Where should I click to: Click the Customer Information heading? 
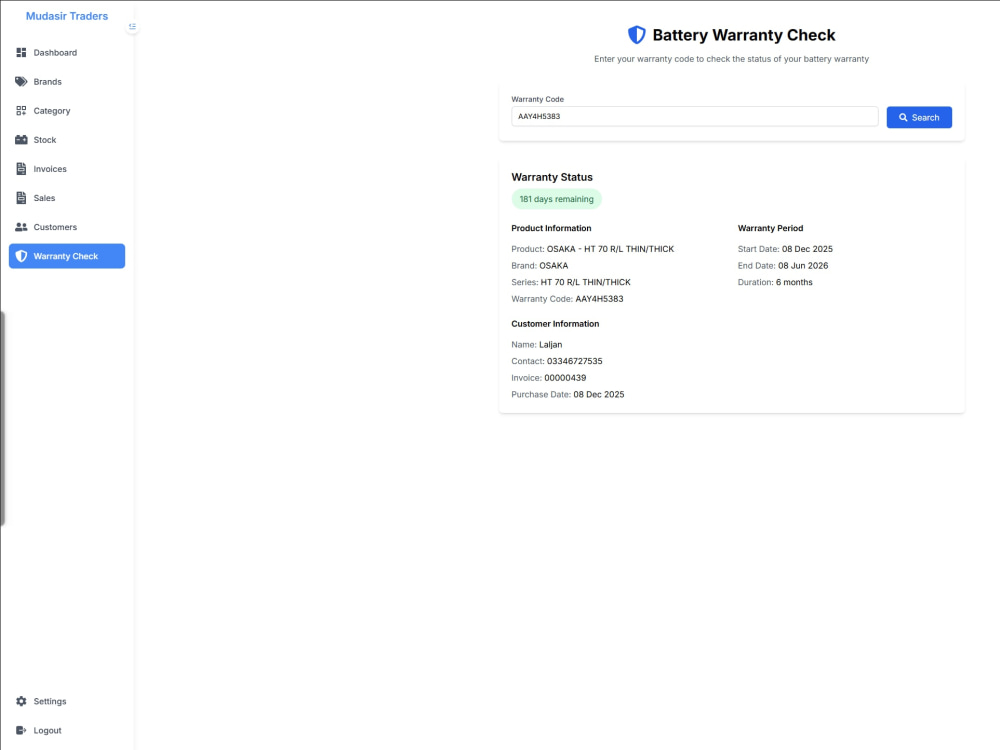[x=555, y=323]
